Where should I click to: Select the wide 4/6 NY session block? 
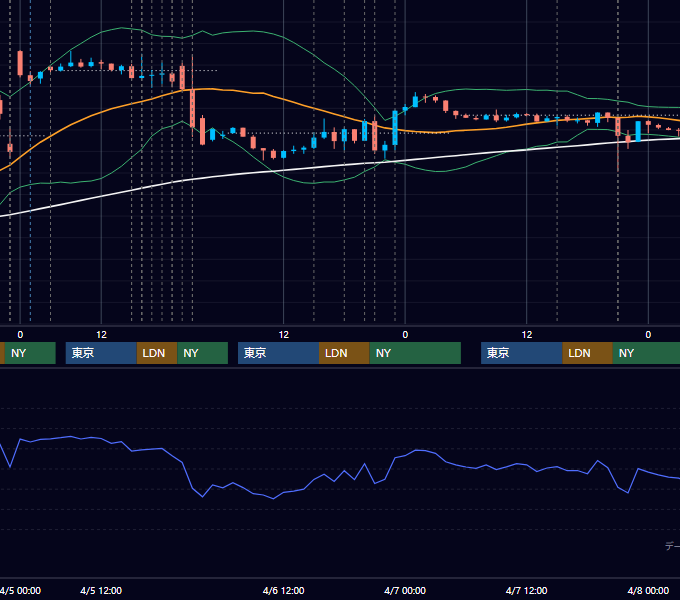point(415,353)
